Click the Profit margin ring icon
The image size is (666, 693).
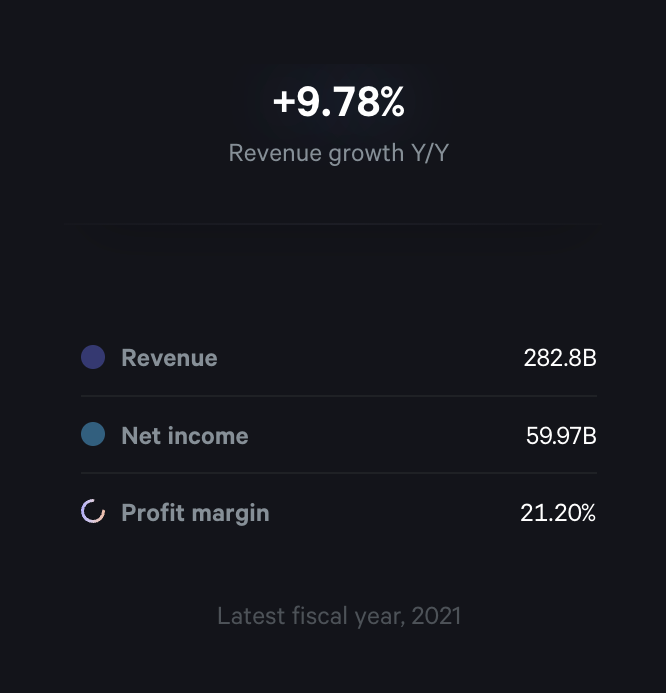tap(93, 513)
